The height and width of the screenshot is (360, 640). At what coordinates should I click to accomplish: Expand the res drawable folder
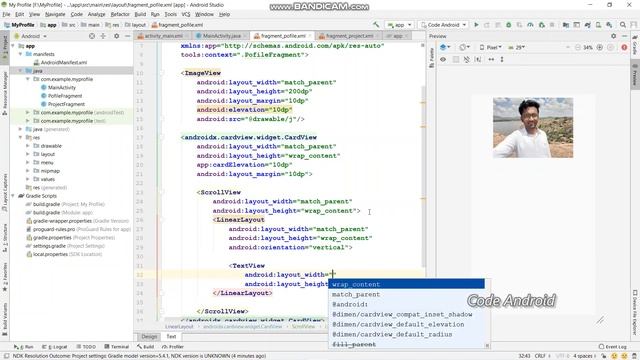(28, 146)
